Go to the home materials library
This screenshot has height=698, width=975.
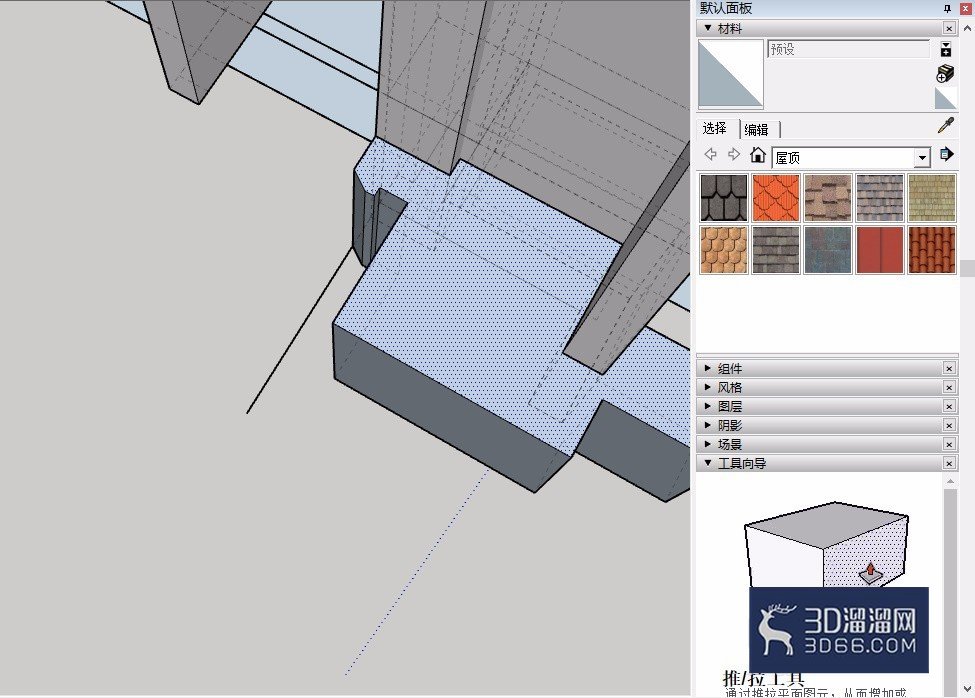tap(757, 155)
